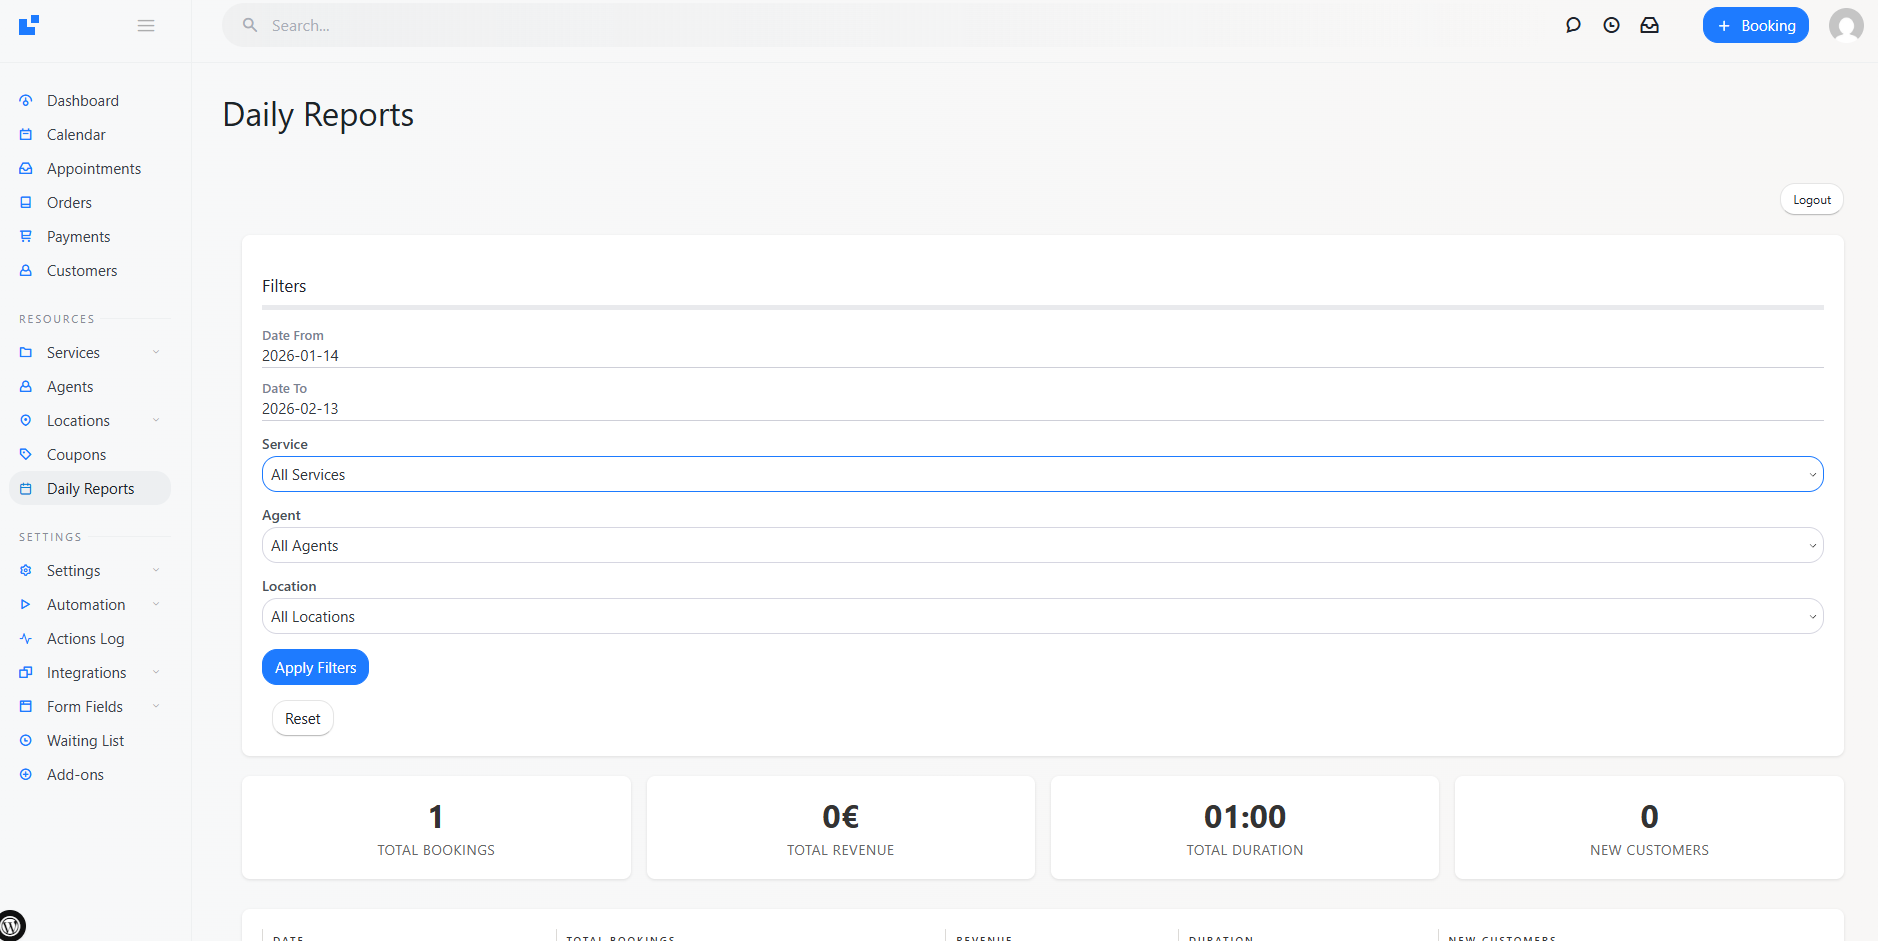Expand the Services submenu chevron
The height and width of the screenshot is (941, 1878).
(156, 352)
